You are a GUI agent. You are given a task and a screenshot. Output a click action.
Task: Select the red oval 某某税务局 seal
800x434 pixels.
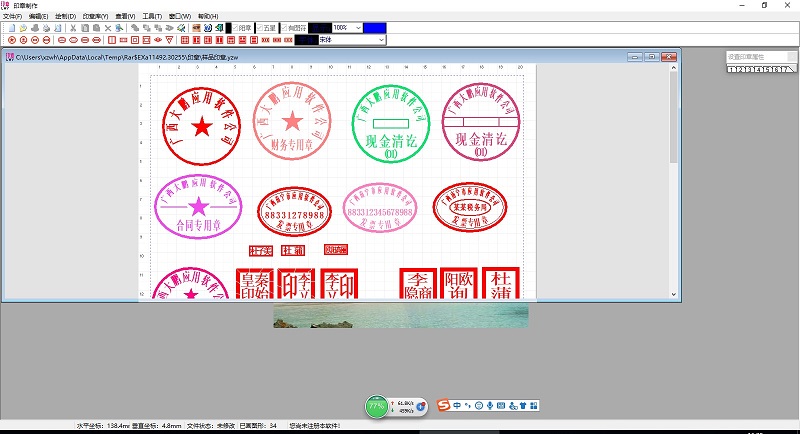tap(470, 207)
